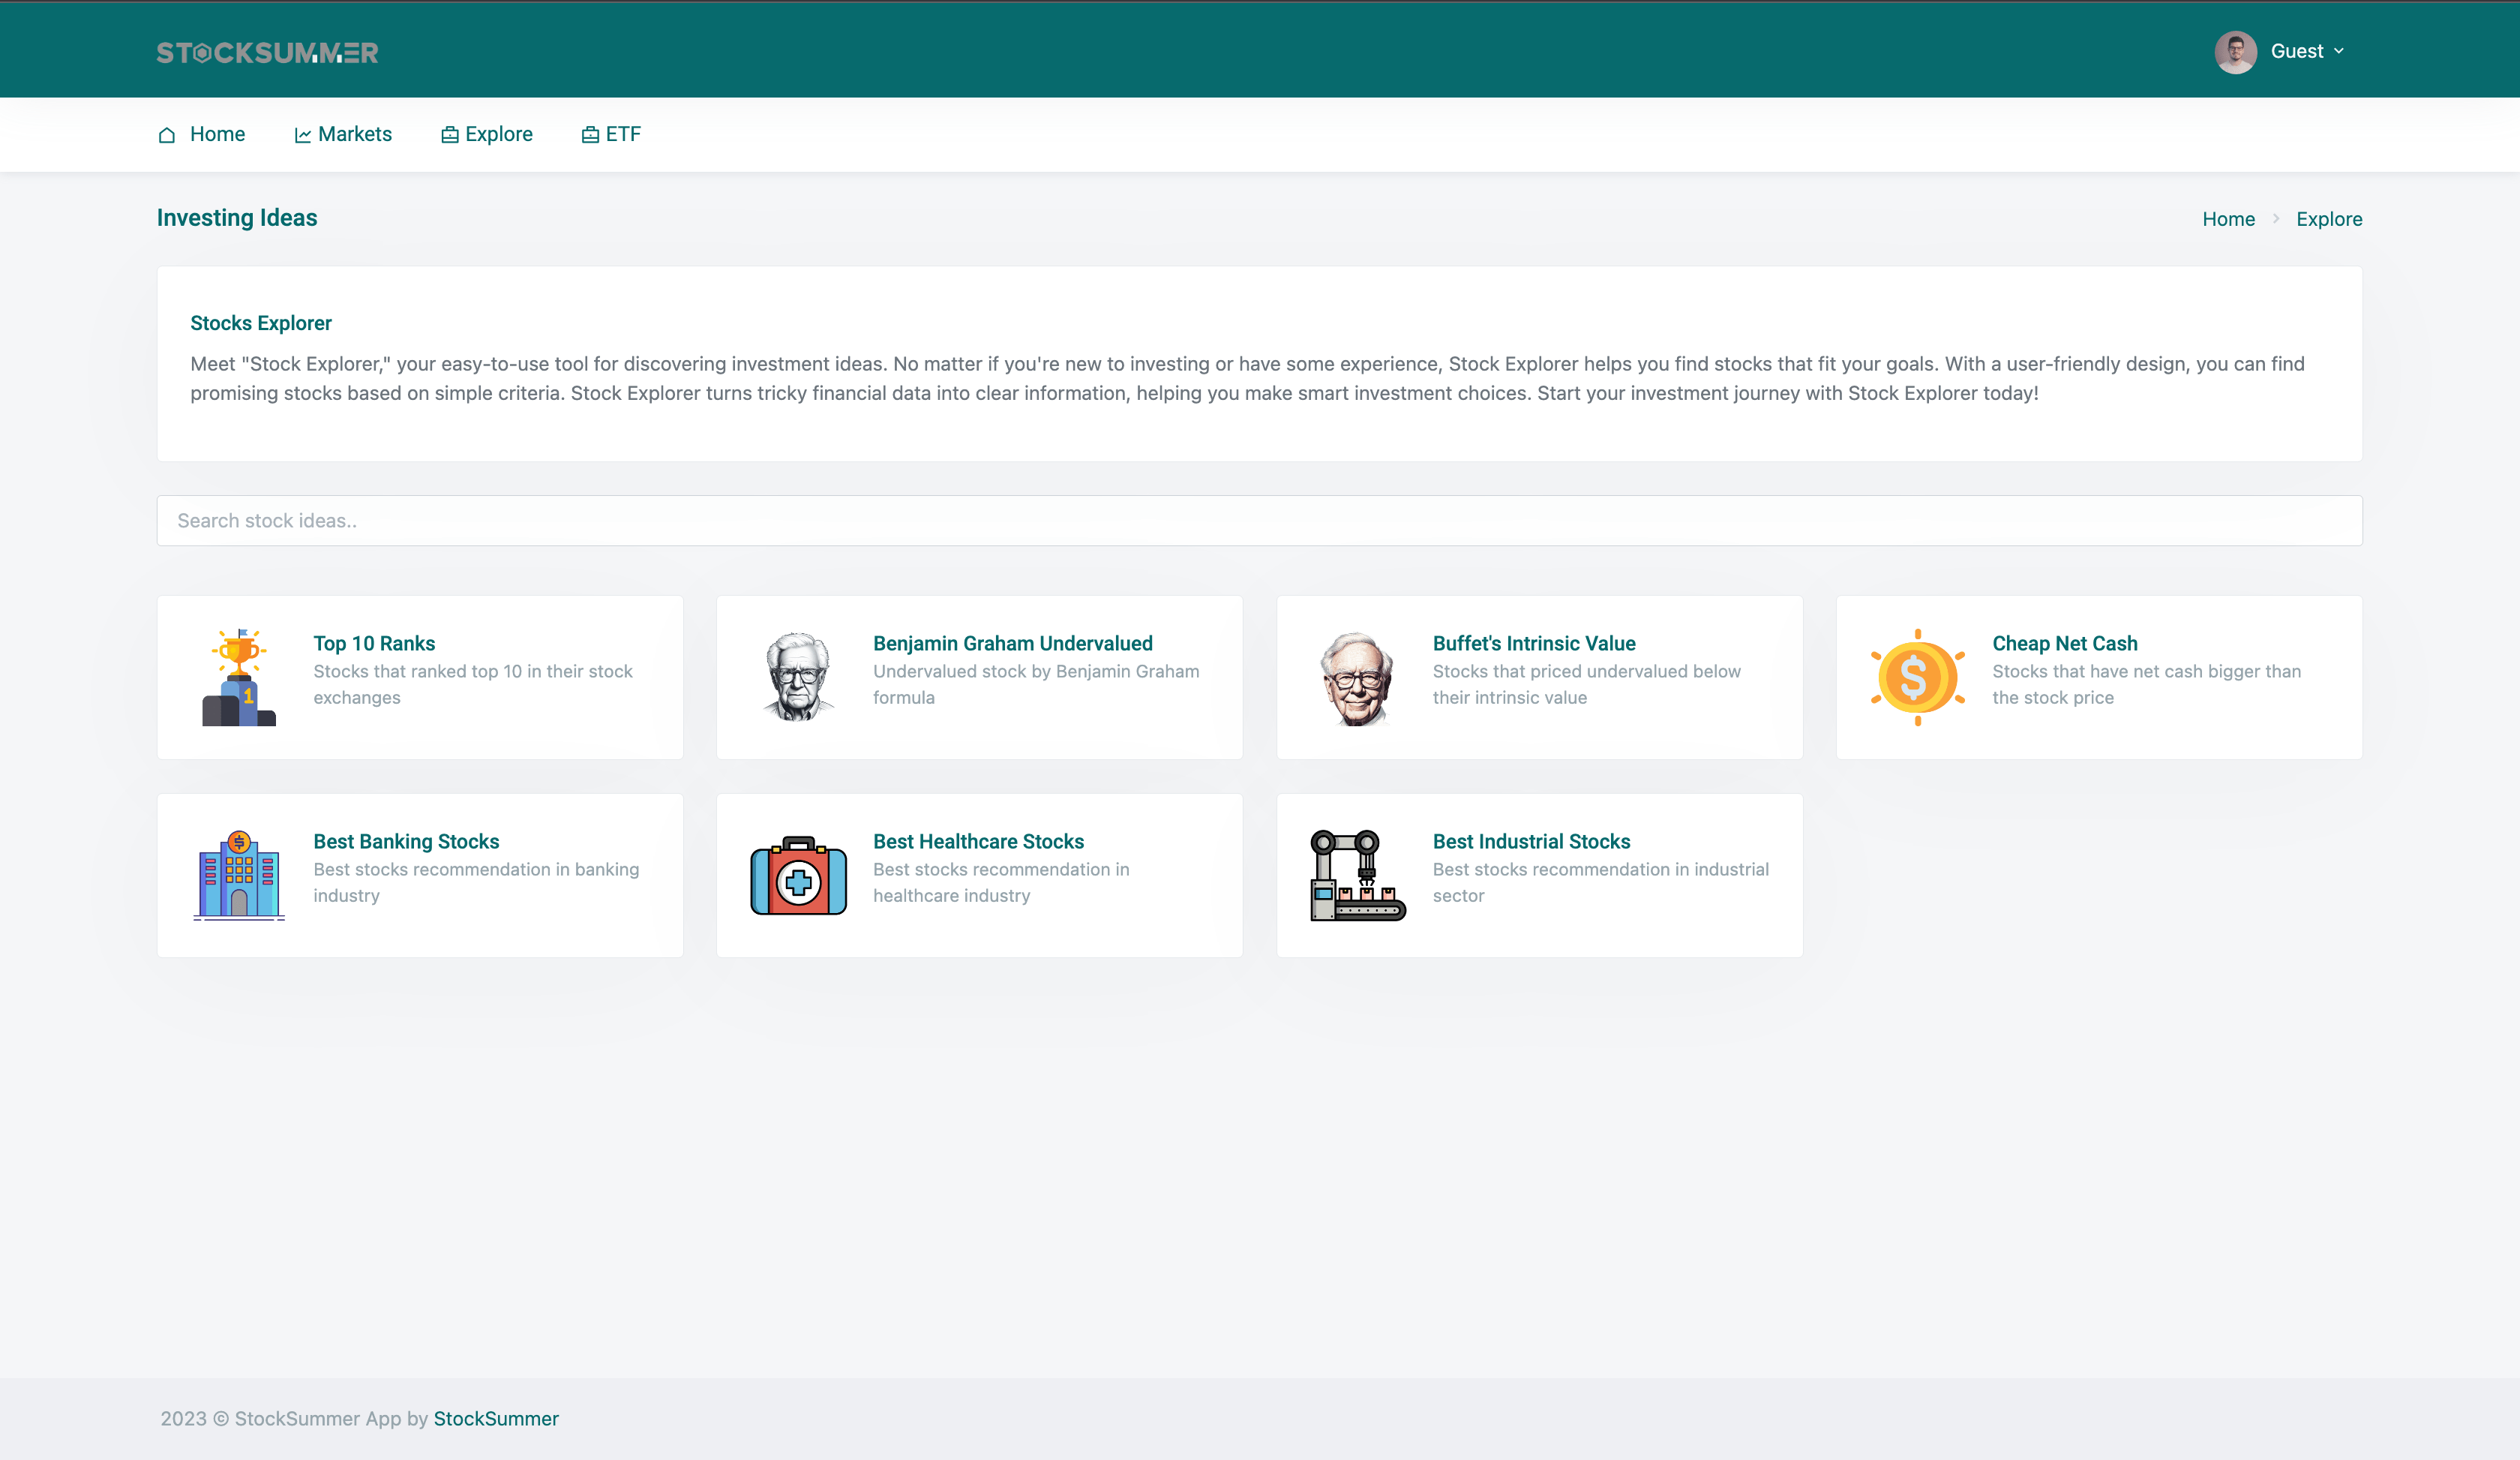Click Explore in the breadcrumb trail
Screen dimensions: 2520x1460
pos(2329,219)
